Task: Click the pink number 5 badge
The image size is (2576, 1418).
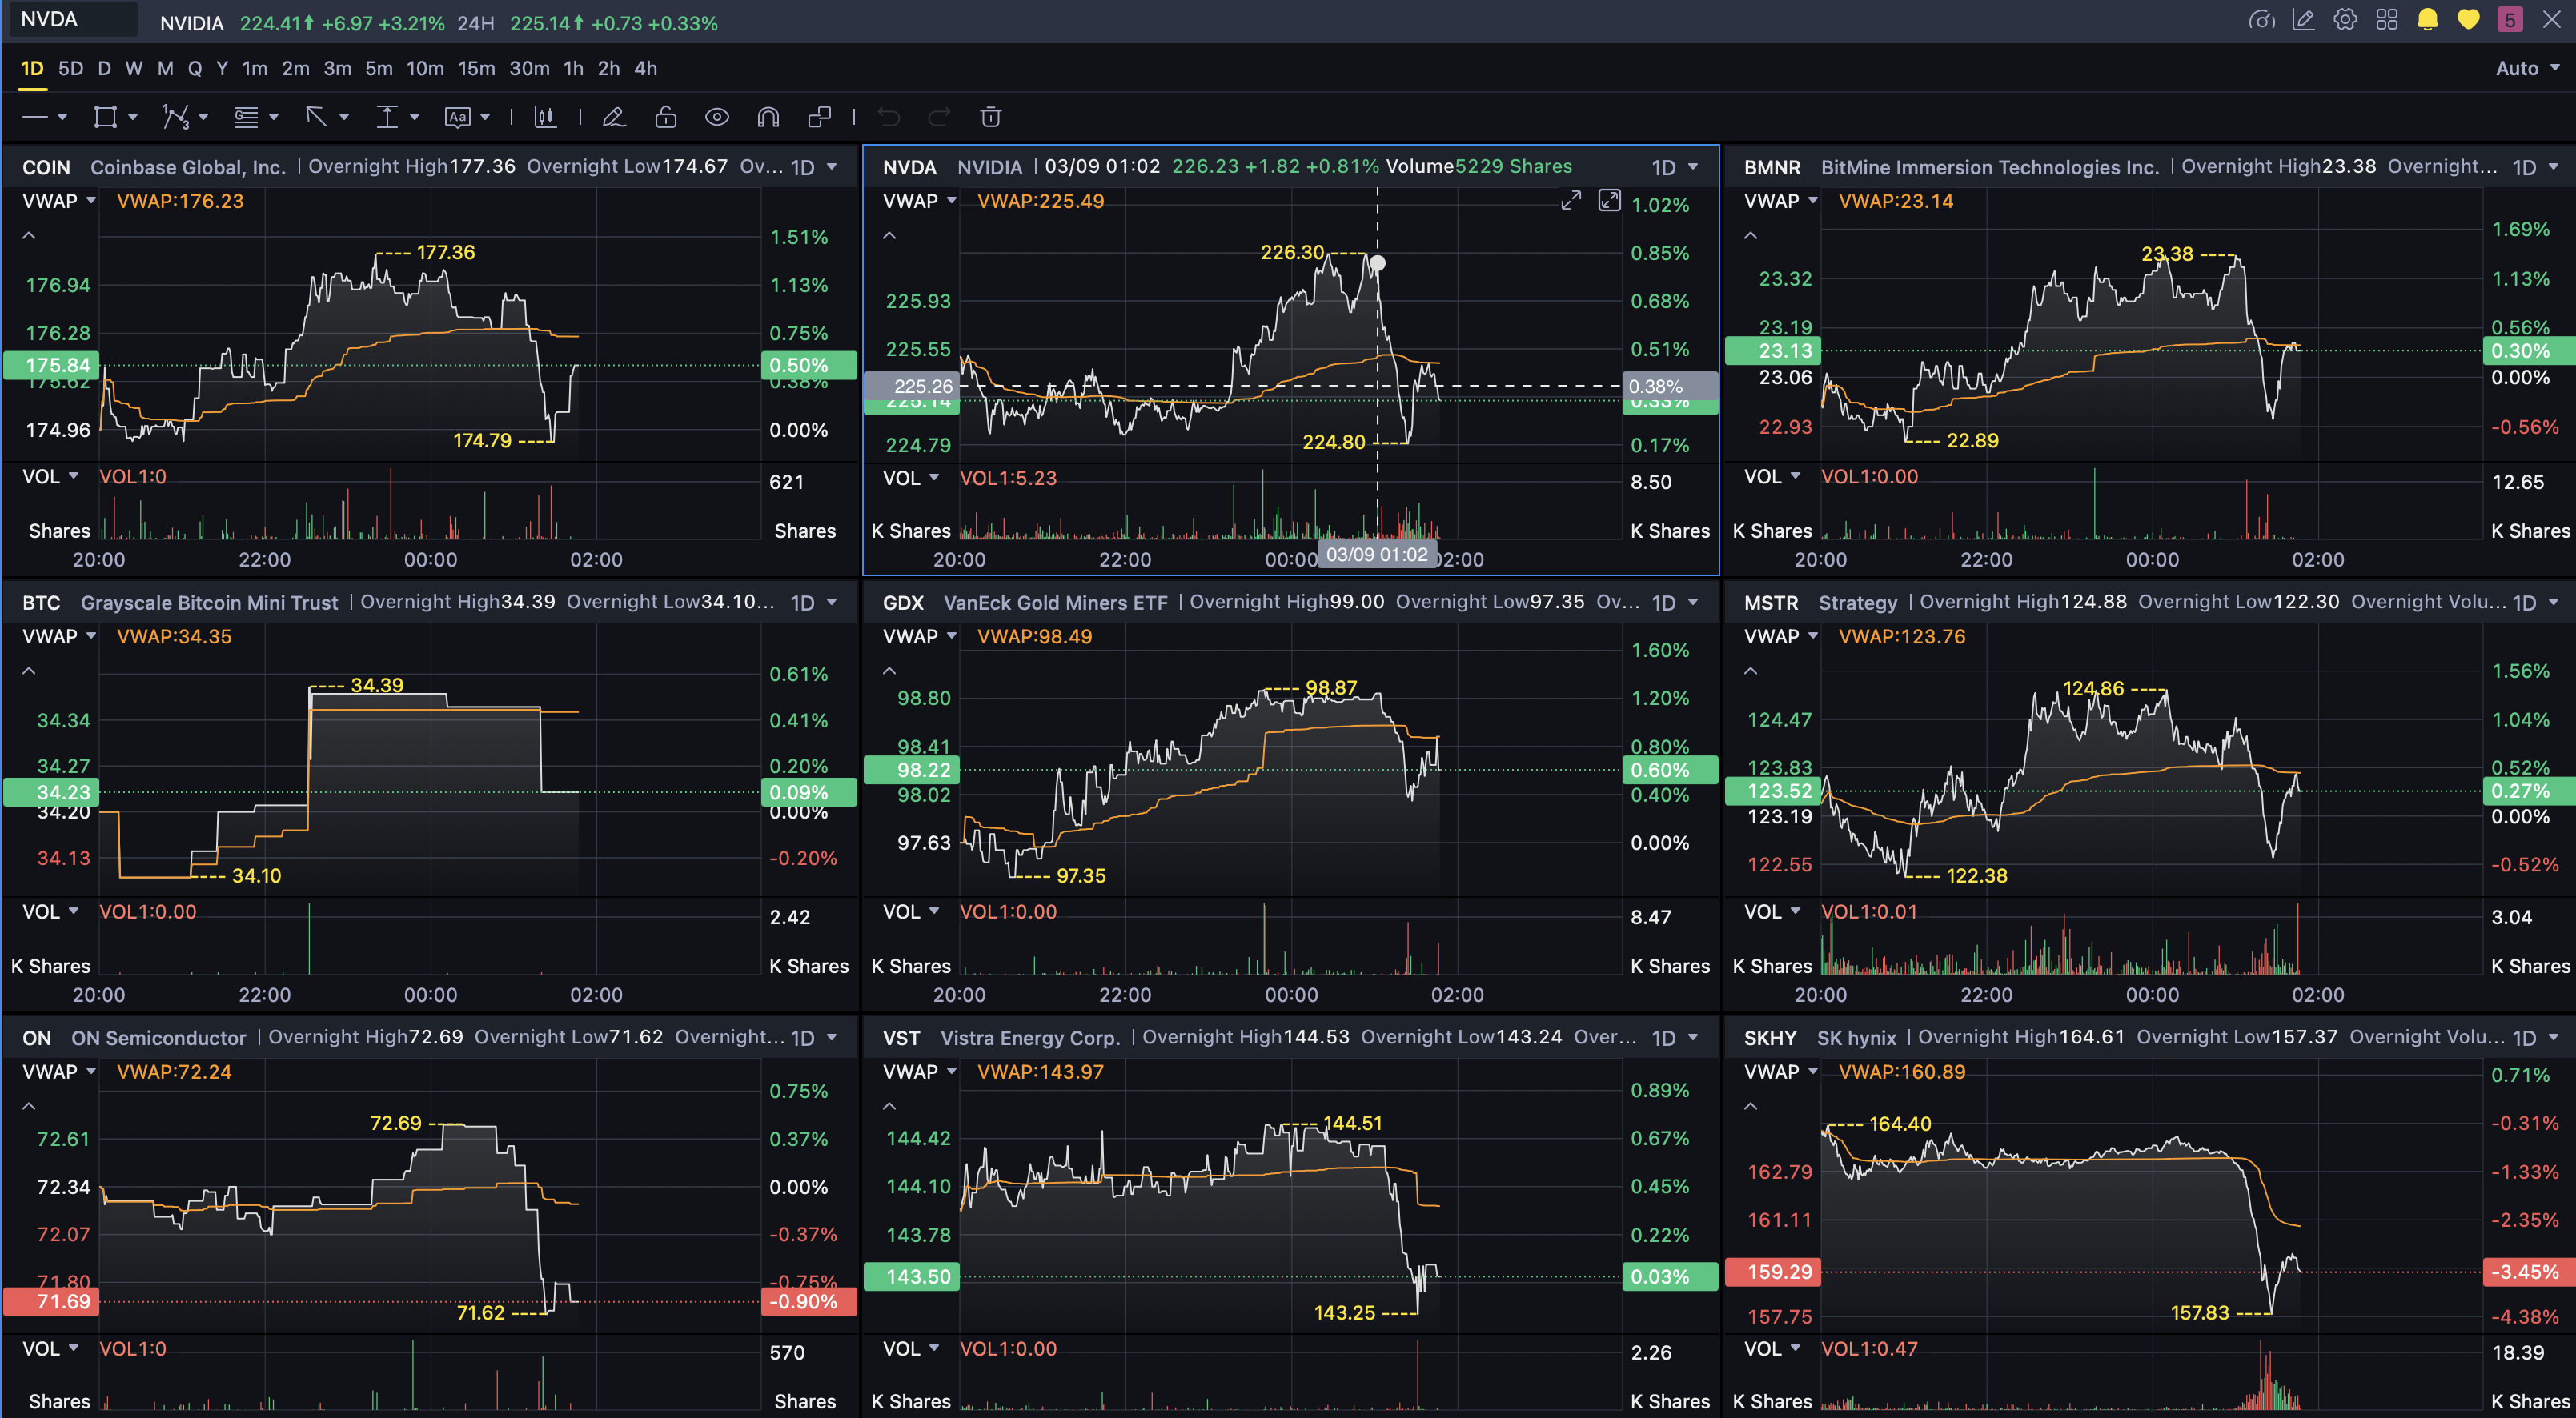Action: pyautogui.click(x=2509, y=20)
